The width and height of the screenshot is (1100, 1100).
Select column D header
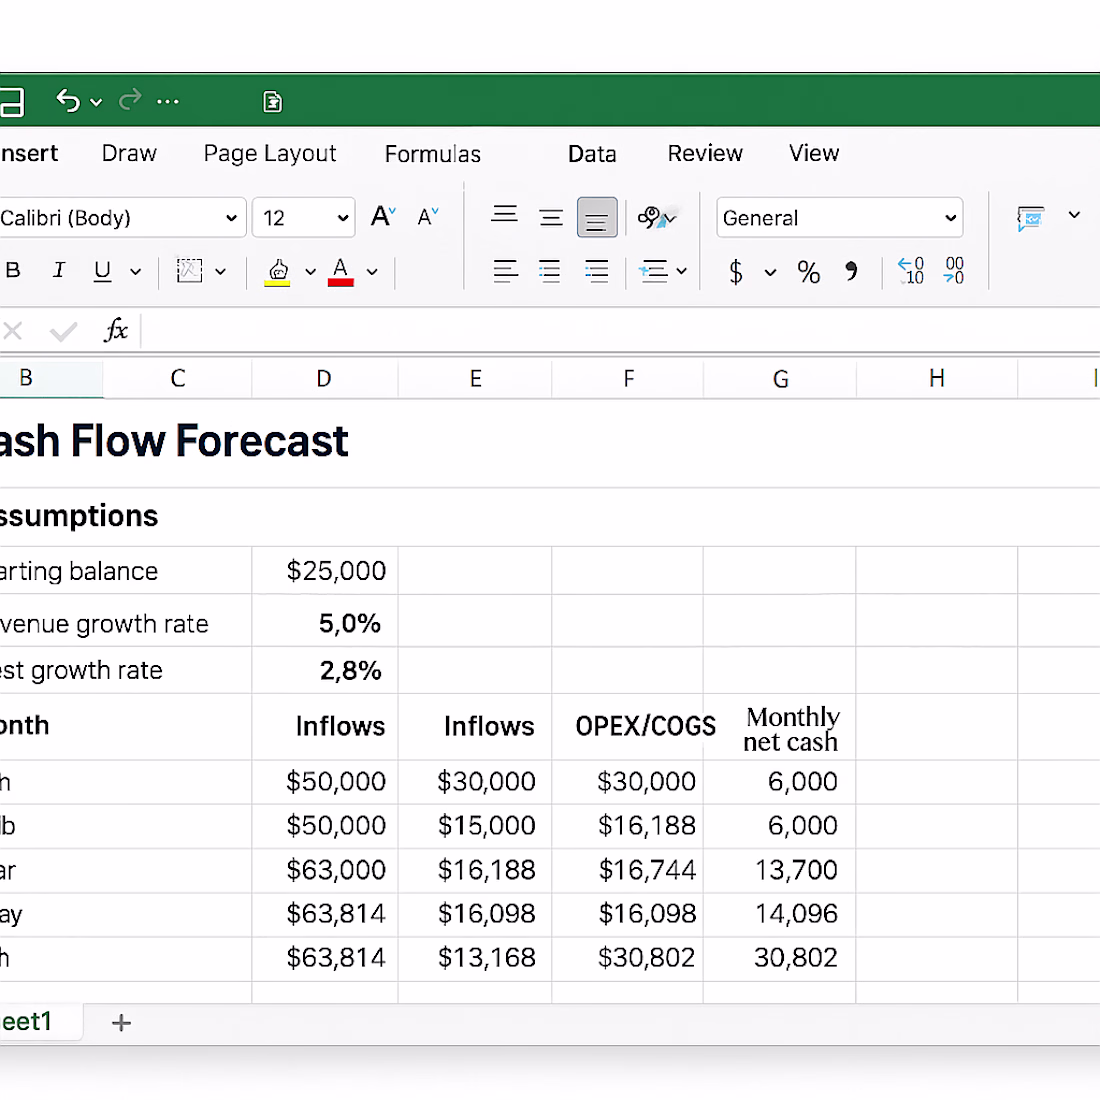click(324, 379)
